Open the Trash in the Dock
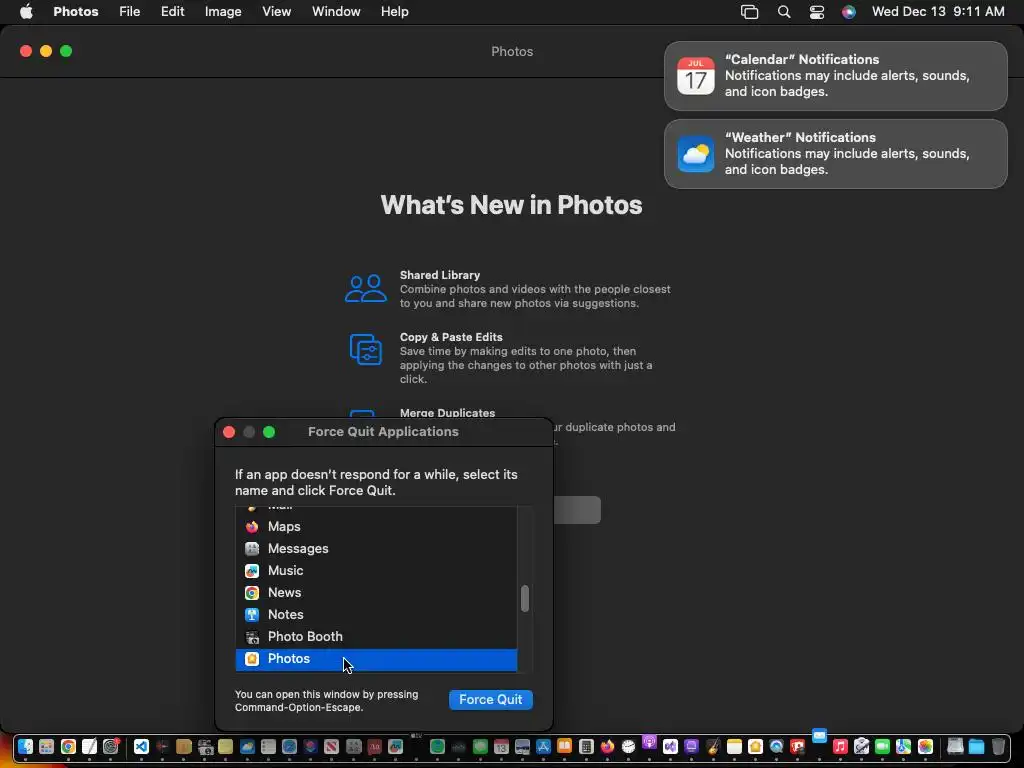Image resolution: width=1024 pixels, height=768 pixels. point(998,746)
